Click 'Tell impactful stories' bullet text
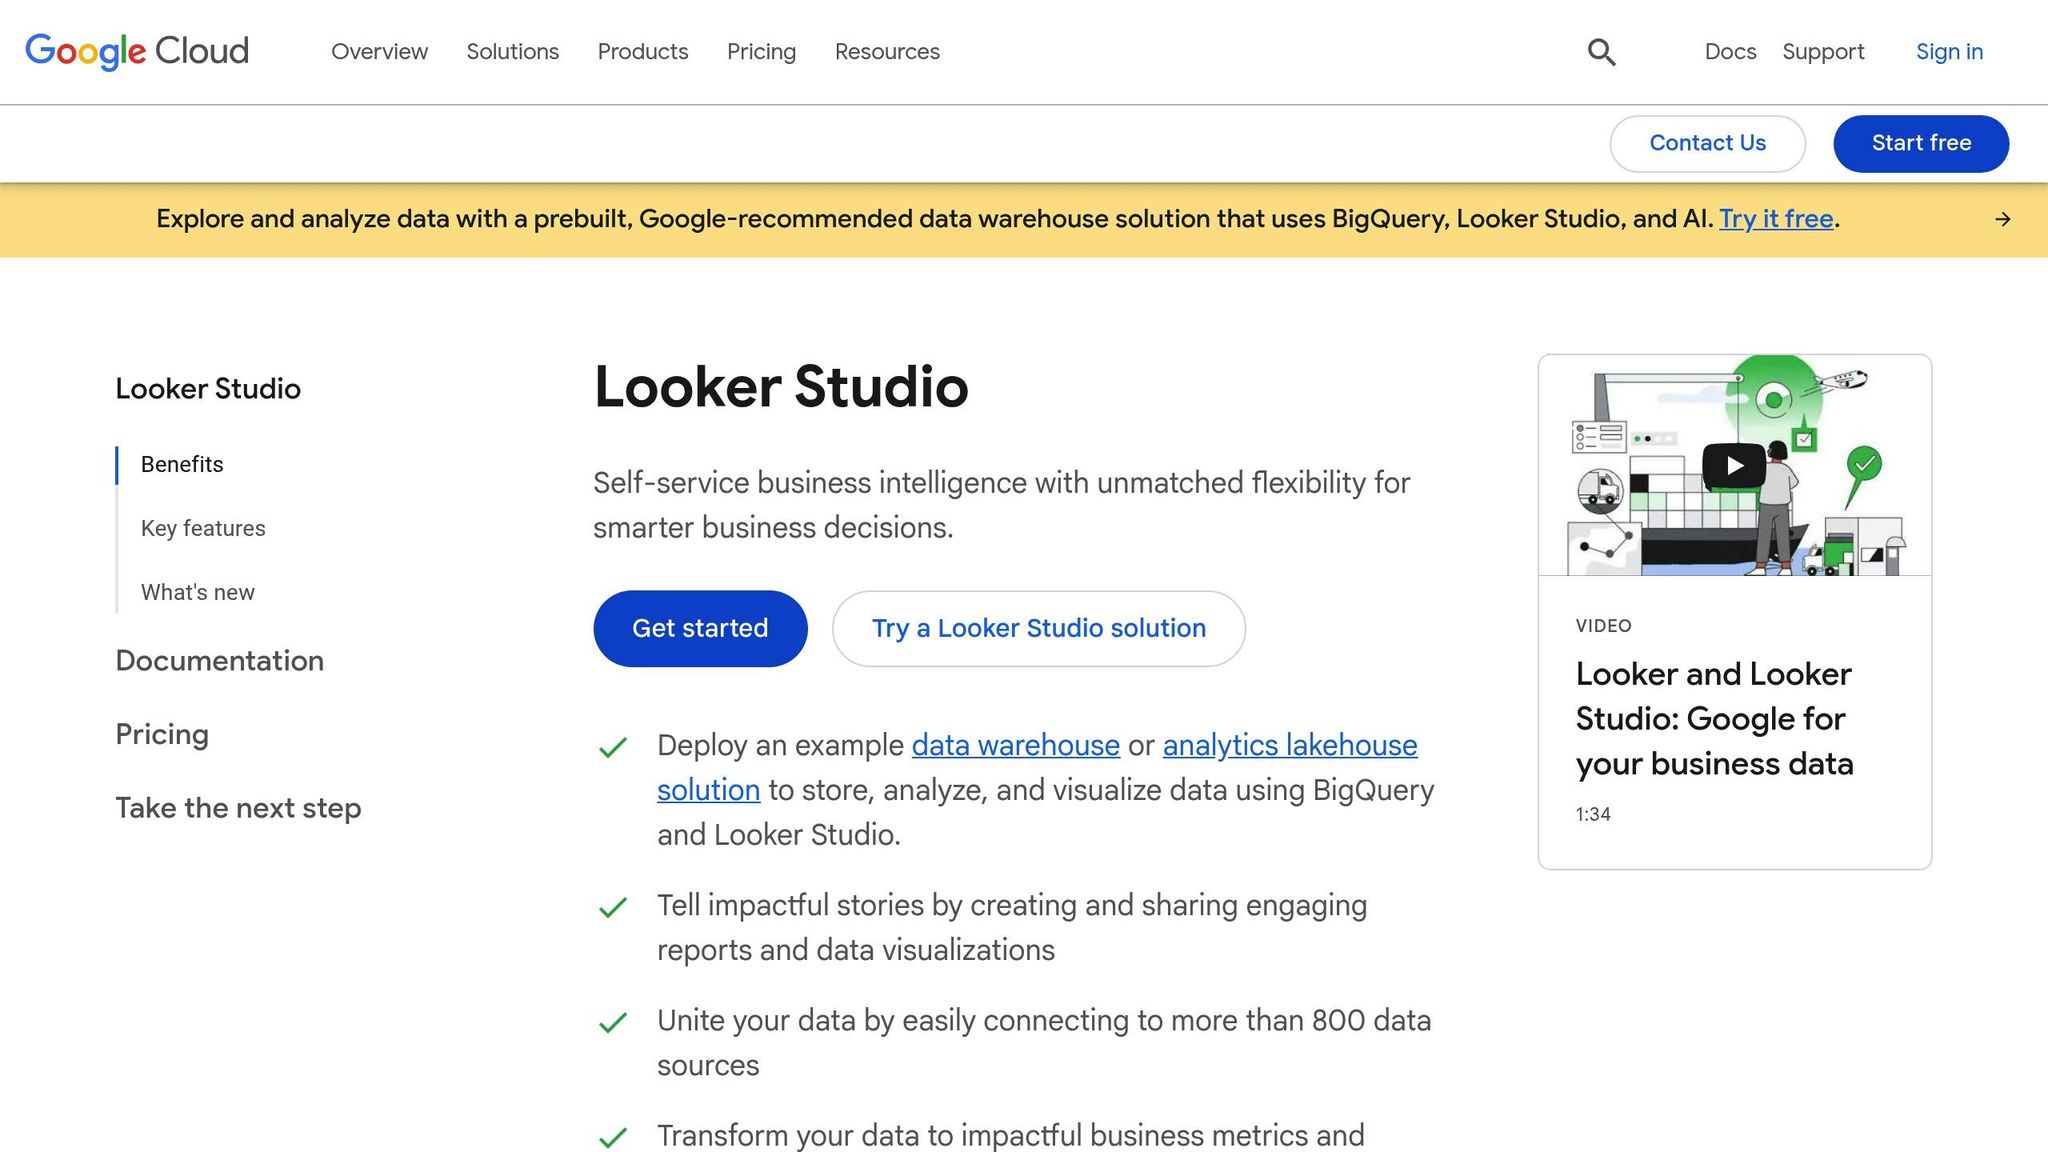This screenshot has height=1152, width=2048. (x=1012, y=928)
